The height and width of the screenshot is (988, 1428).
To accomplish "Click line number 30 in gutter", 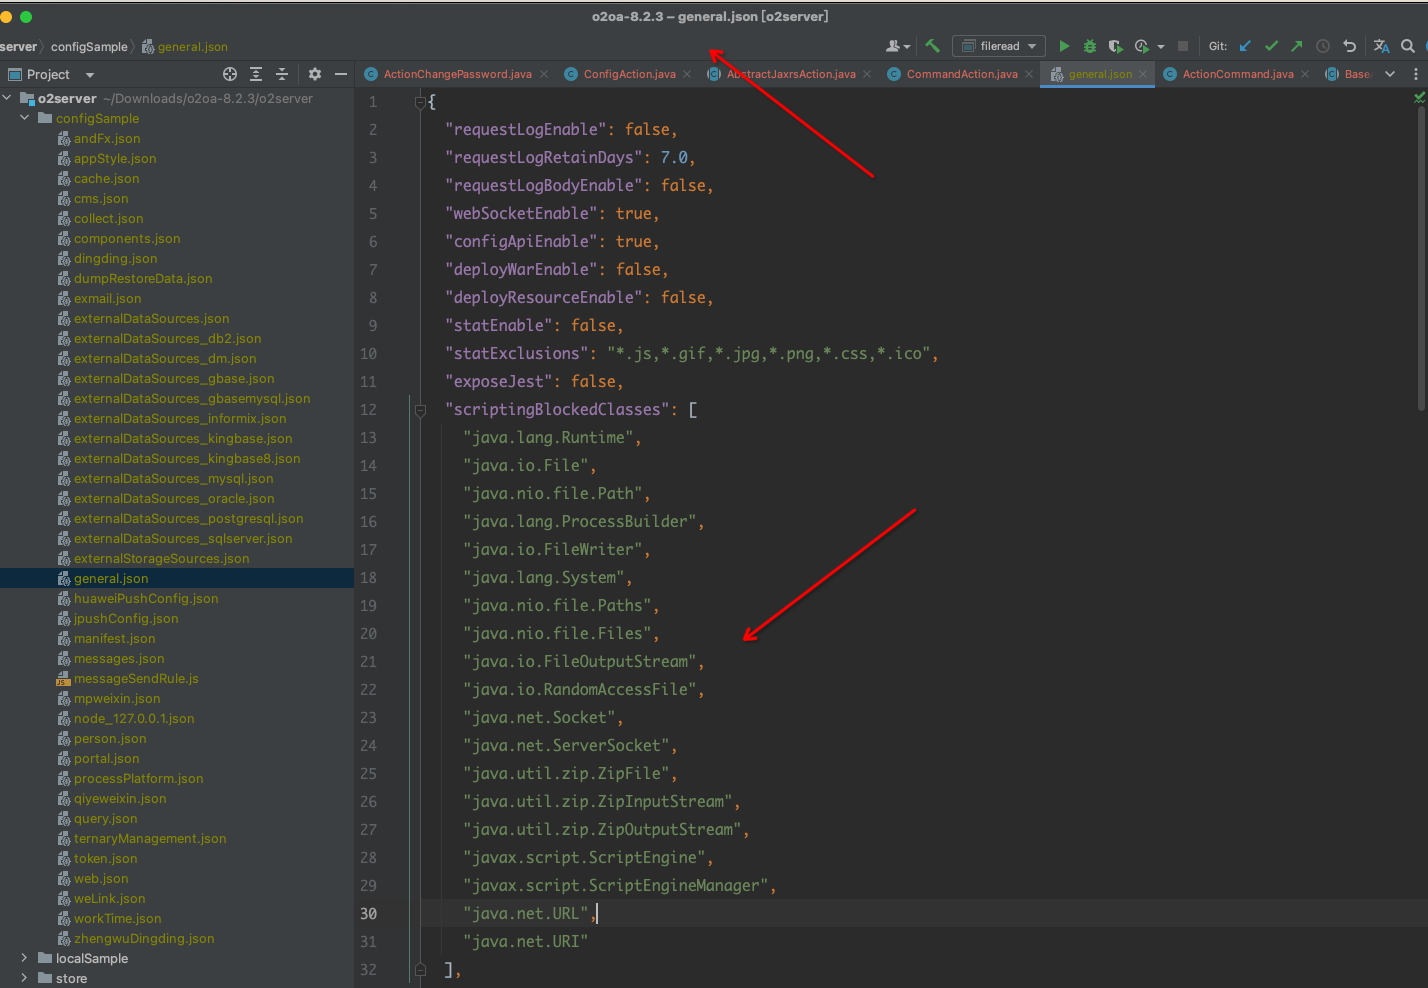I will [368, 914].
